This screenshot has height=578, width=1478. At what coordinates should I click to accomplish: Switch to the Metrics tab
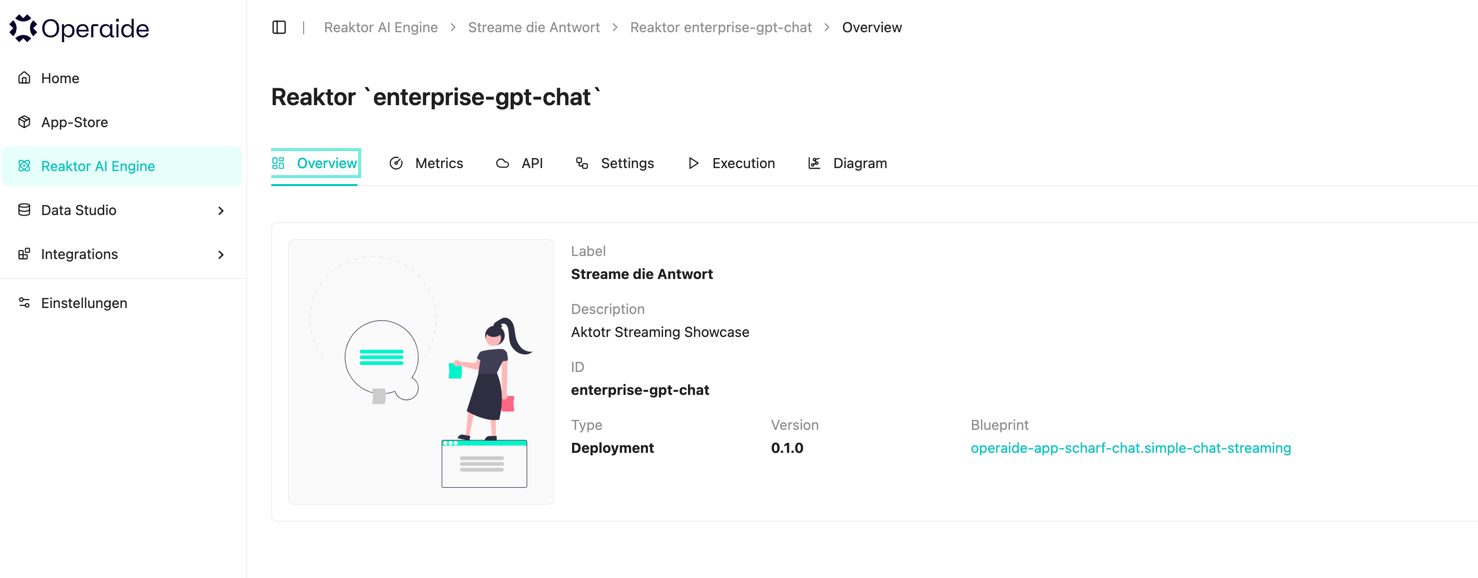point(426,164)
